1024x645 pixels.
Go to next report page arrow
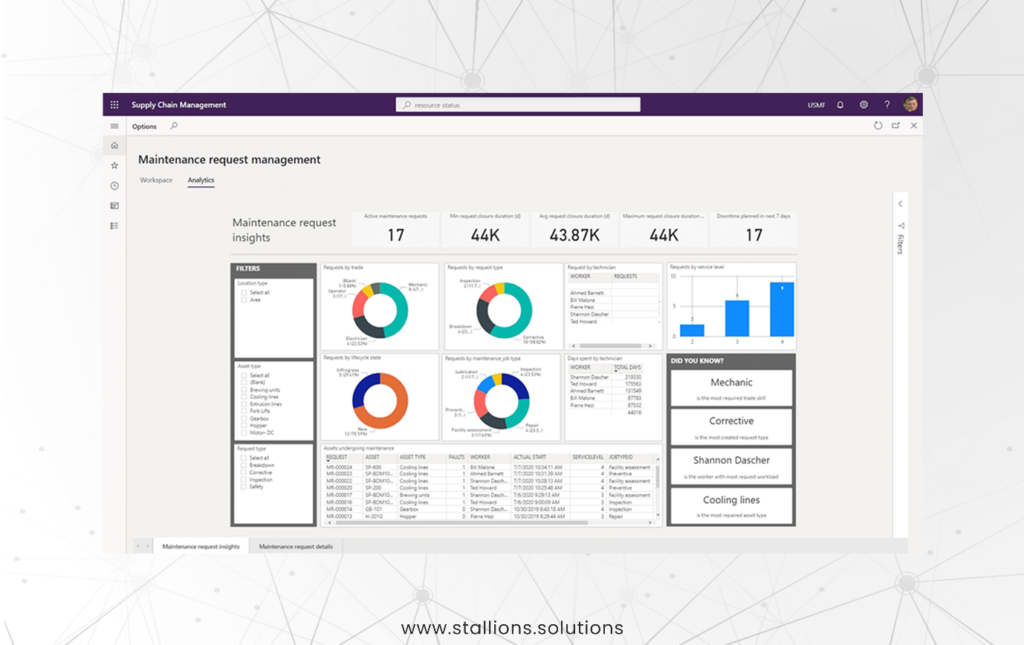point(148,546)
